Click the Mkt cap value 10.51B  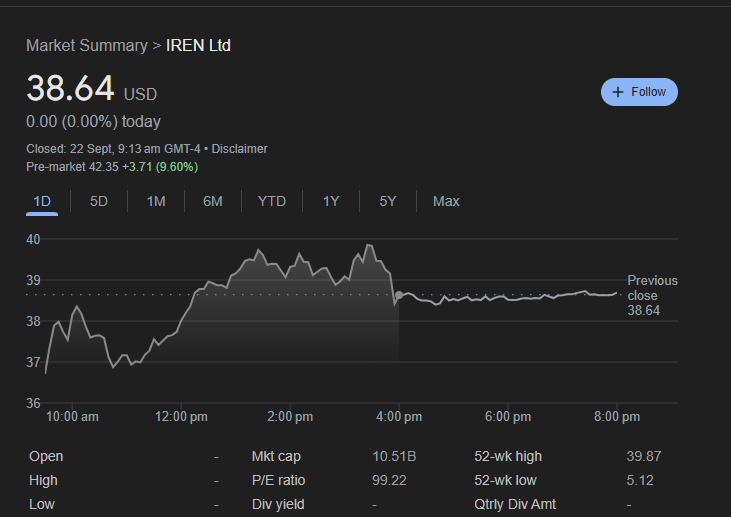coord(394,456)
